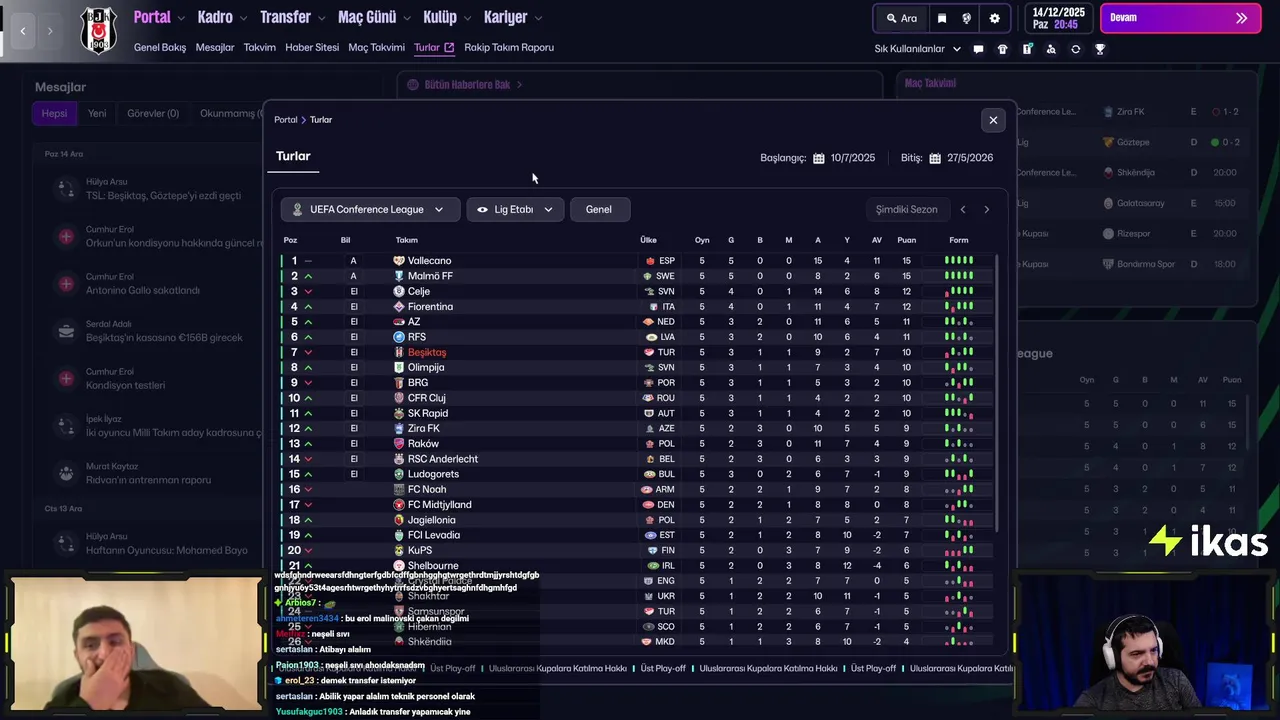This screenshot has width=1280, height=720.
Task: Click the CFR Cluj team crest
Action: click(399, 398)
